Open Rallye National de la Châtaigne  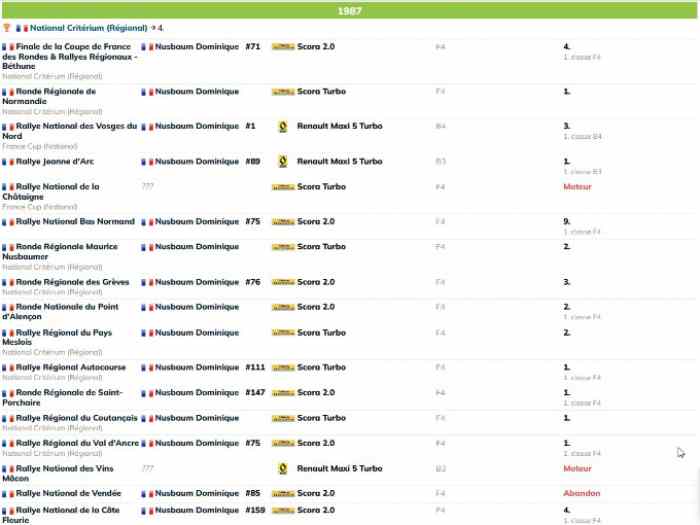coord(51,192)
